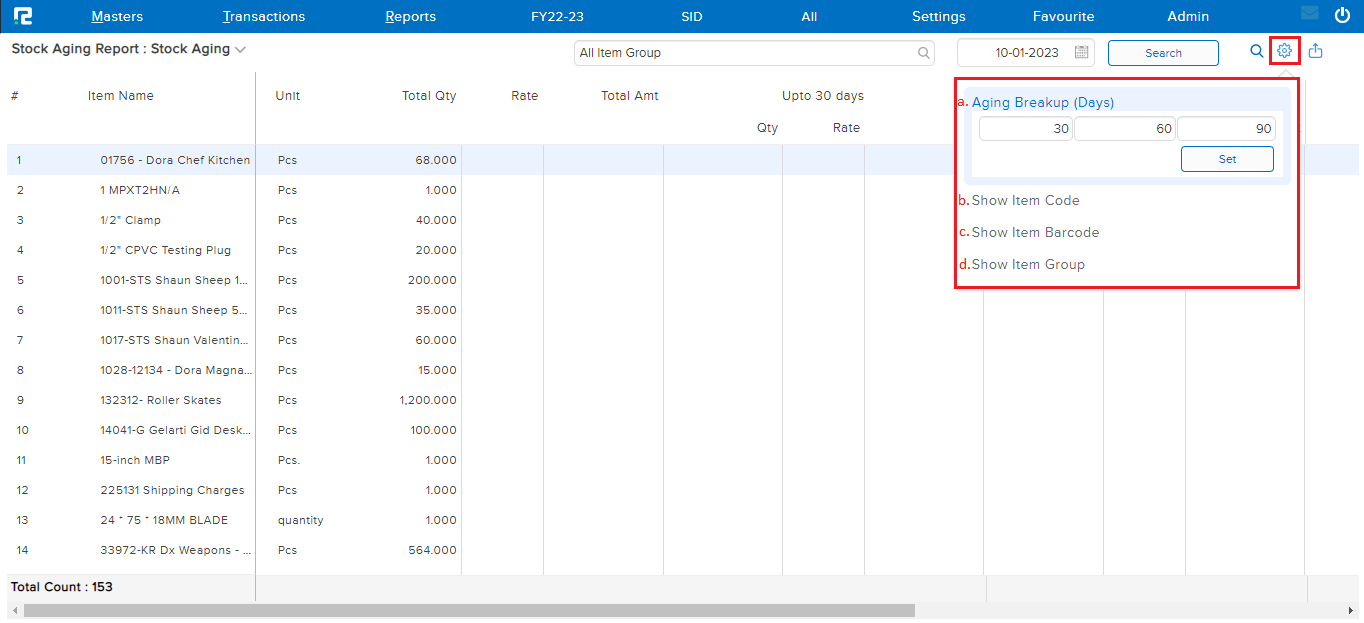Open the mail envelope icon
The height and width of the screenshot is (623, 1364).
click(x=1309, y=14)
